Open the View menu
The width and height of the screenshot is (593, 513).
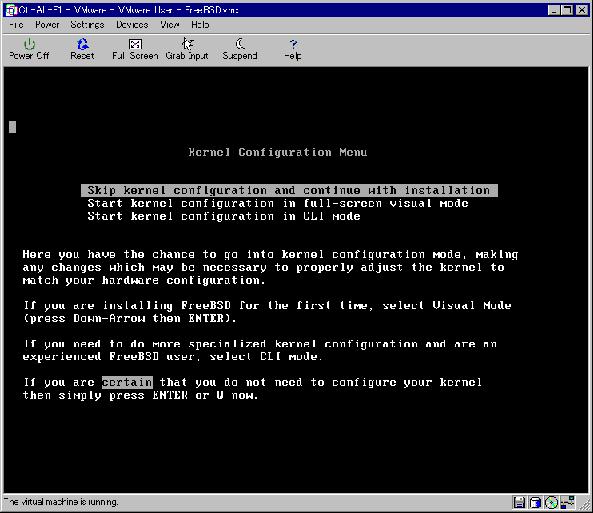tap(169, 25)
